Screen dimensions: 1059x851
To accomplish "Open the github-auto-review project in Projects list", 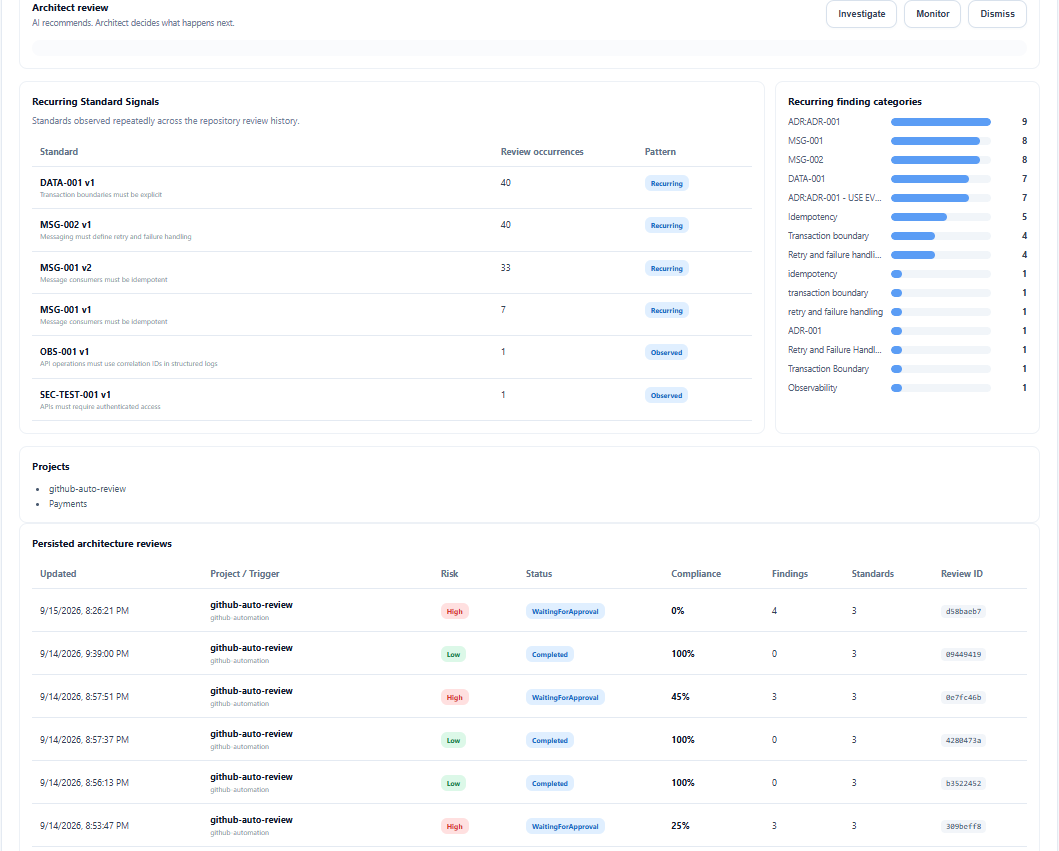I will [x=87, y=489].
